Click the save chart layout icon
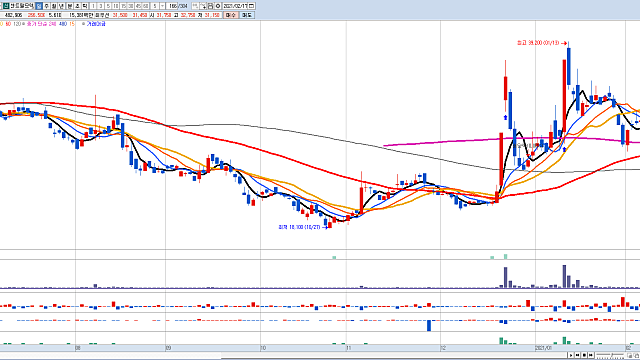This screenshot has height=360, width=640. coord(210,6)
